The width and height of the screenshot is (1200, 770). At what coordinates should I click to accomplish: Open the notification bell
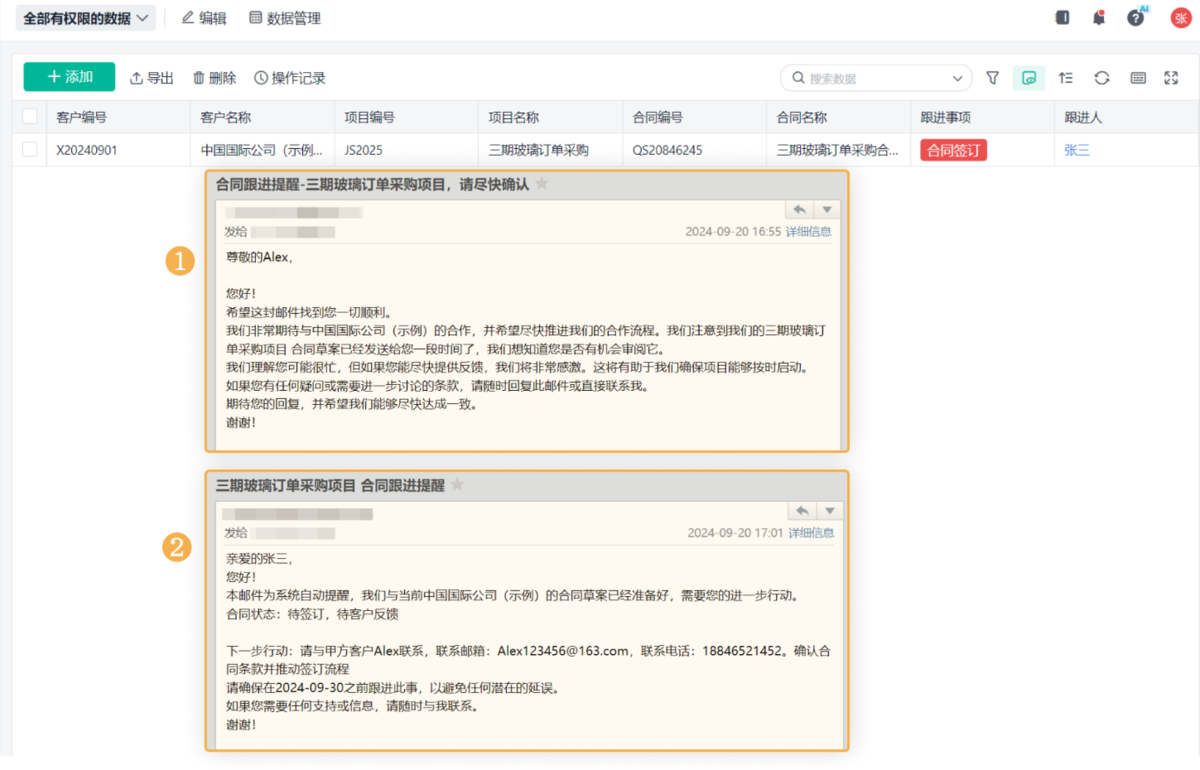(1099, 18)
